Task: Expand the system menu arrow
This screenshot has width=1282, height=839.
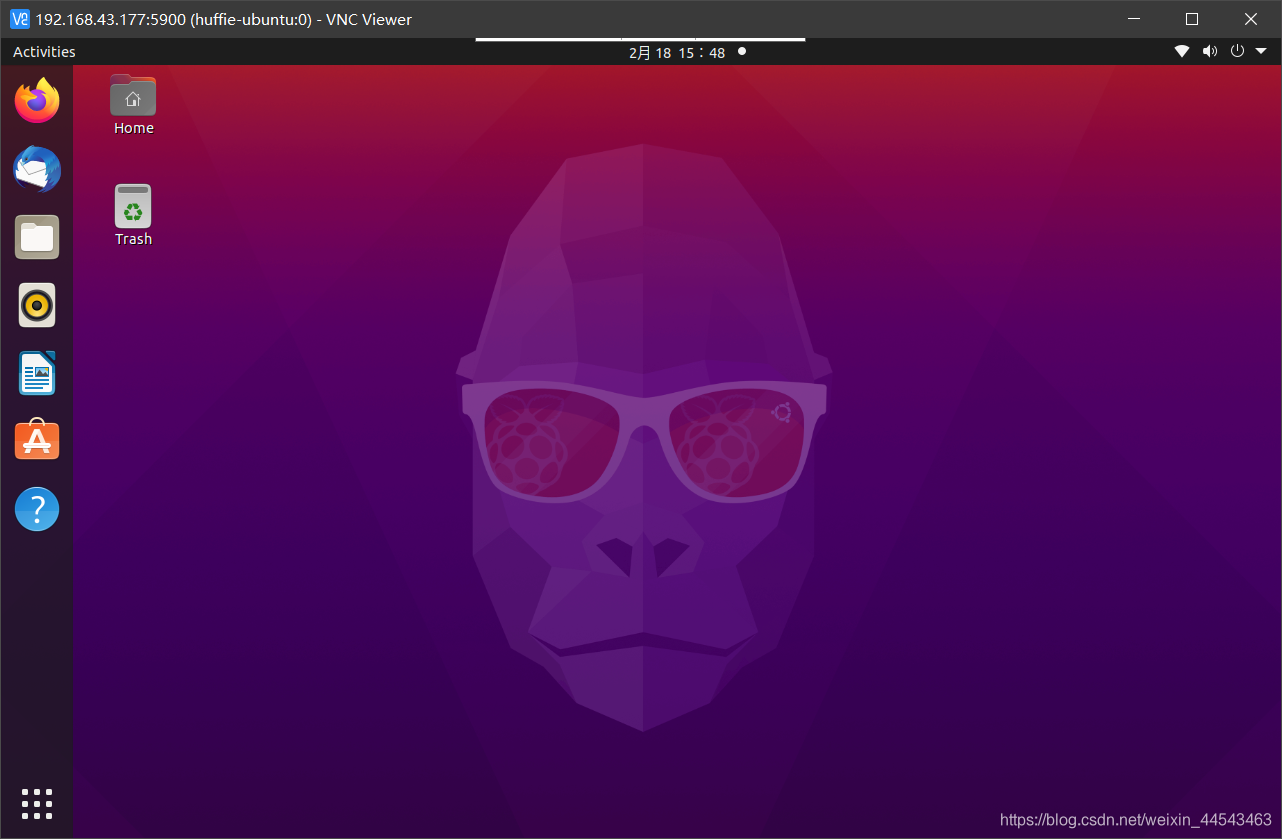Action: pyautogui.click(x=1259, y=52)
